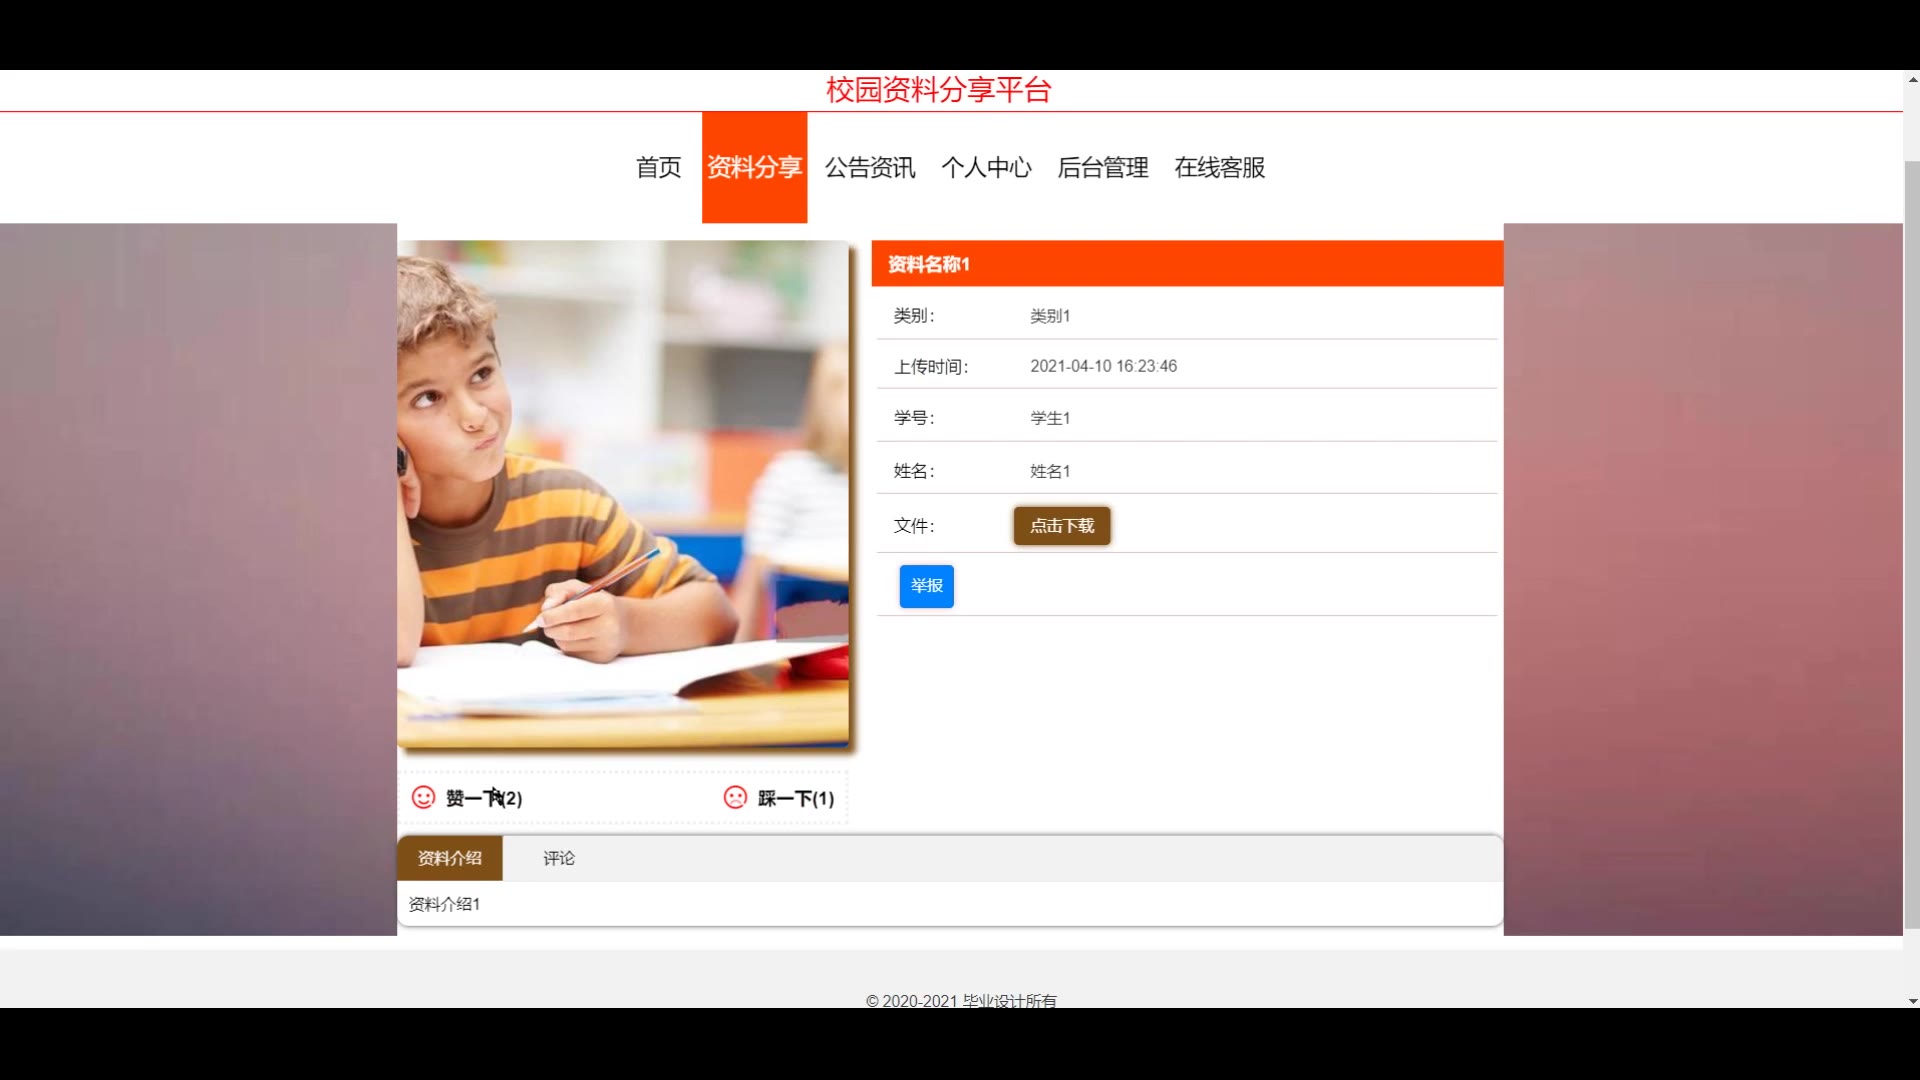Switch to the 资料介绍 tab
The width and height of the screenshot is (1920, 1080).
(450, 858)
